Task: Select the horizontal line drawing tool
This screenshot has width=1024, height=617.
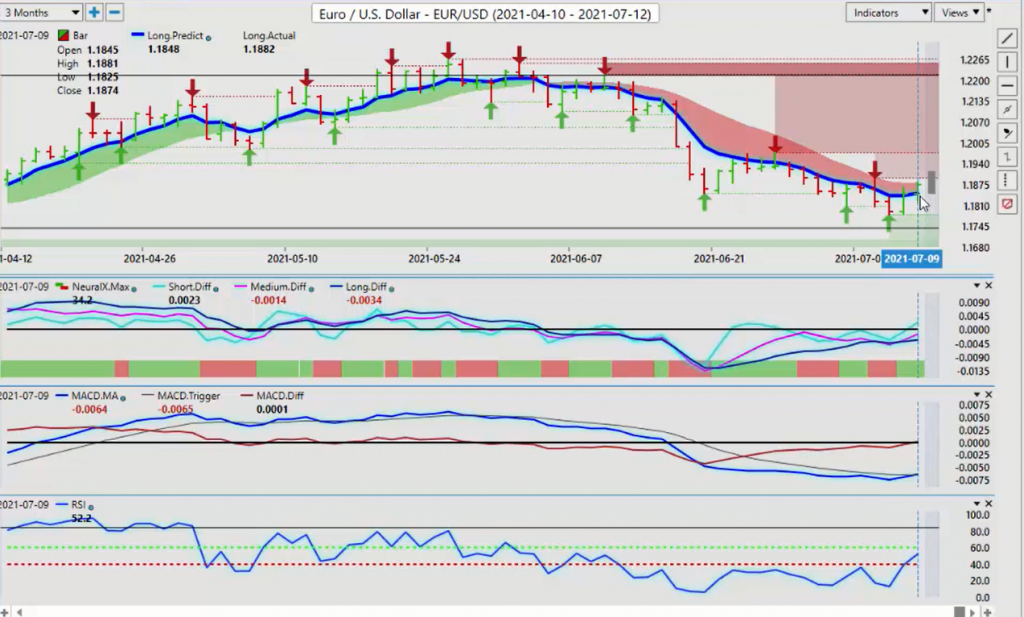Action: click(x=1008, y=86)
